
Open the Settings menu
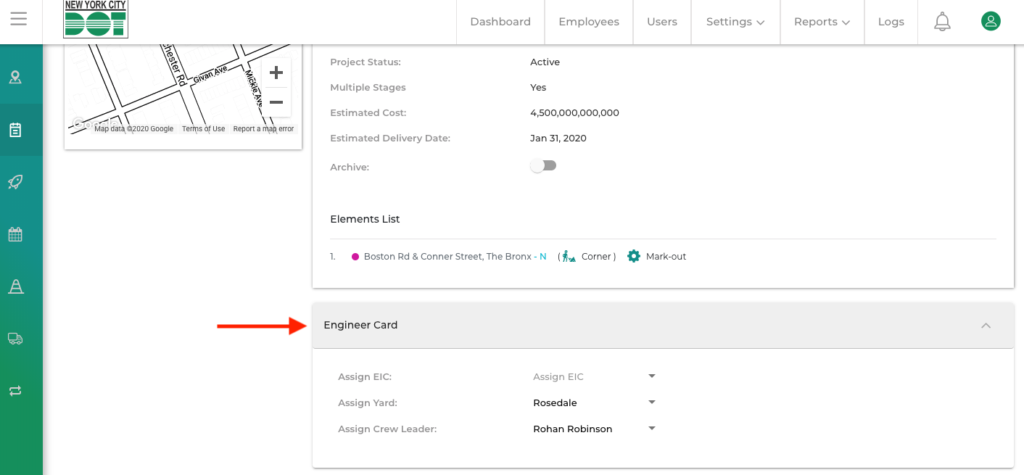pyautogui.click(x=735, y=22)
